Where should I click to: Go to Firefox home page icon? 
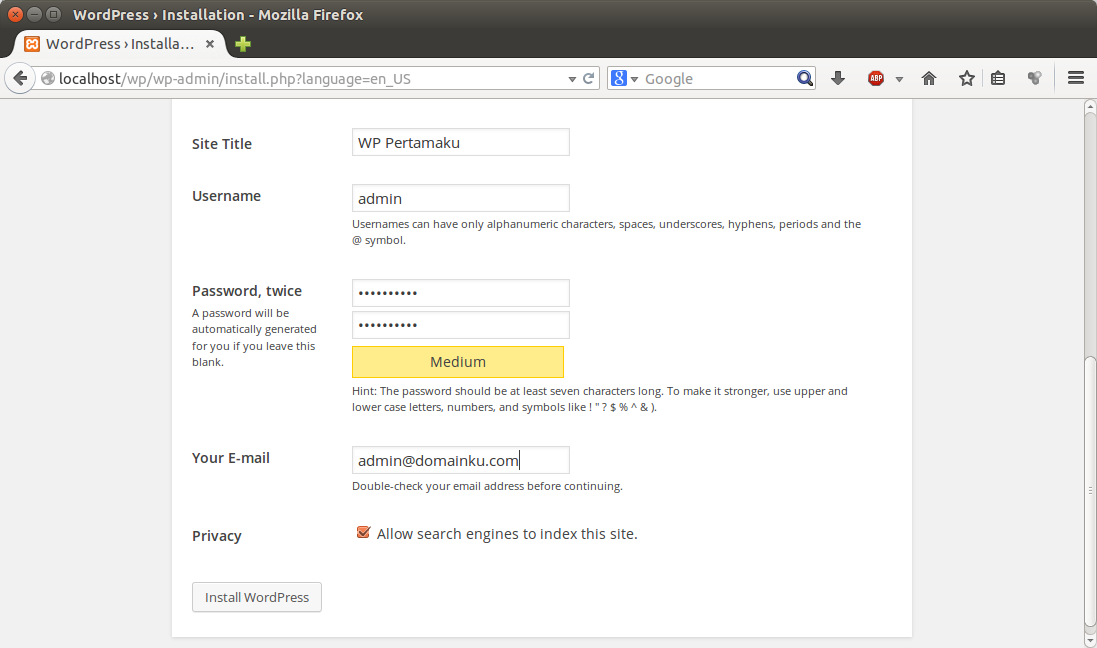(x=929, y=78)
